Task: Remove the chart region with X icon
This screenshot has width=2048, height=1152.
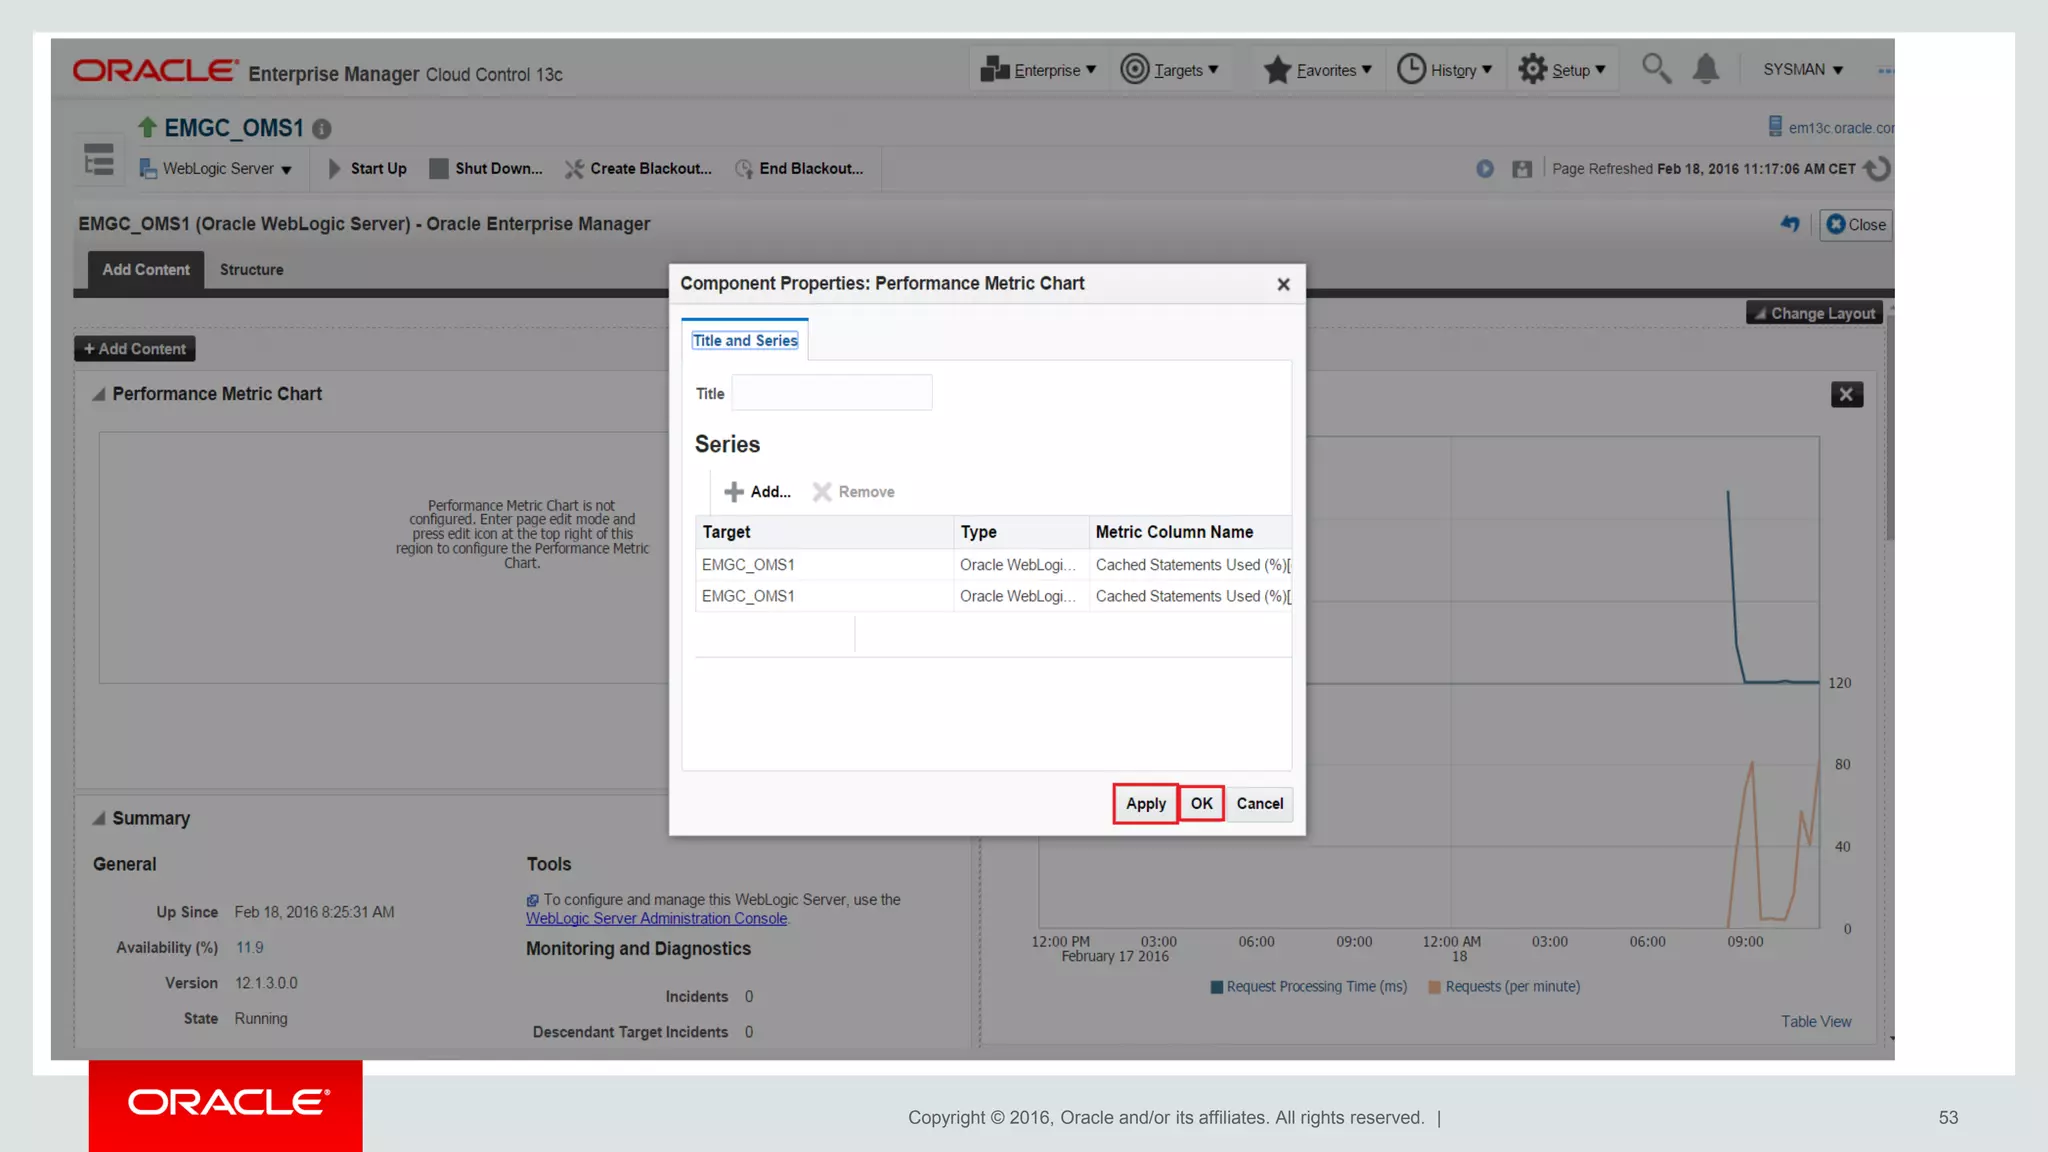Action: pyautogui.click(x=1846, y=394)
